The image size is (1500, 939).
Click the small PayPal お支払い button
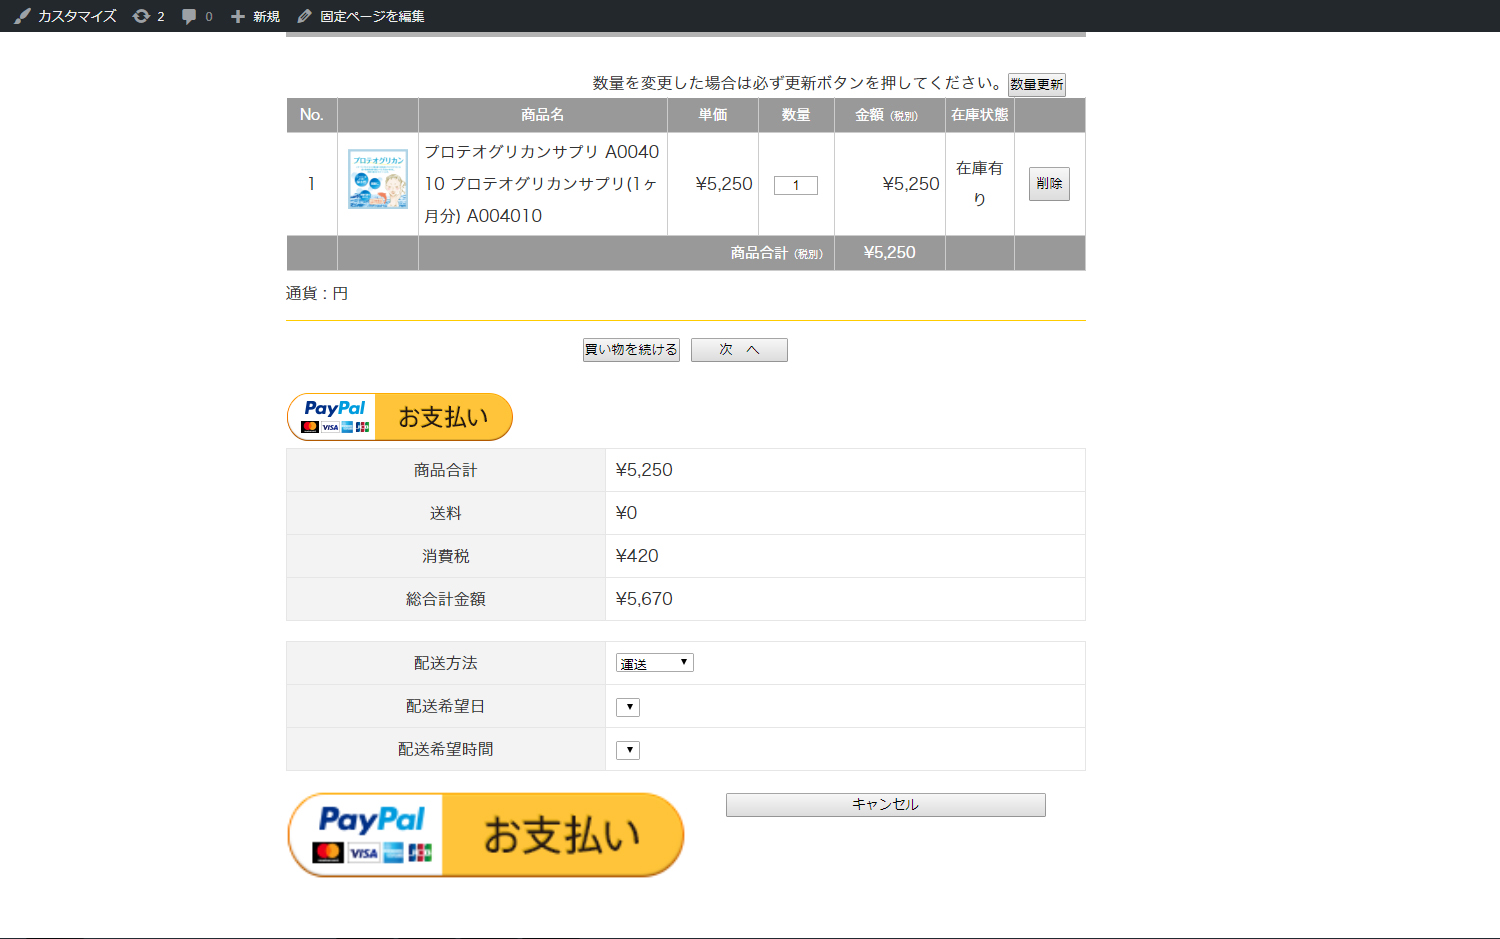pyautogui.click(x=400, y=417)
